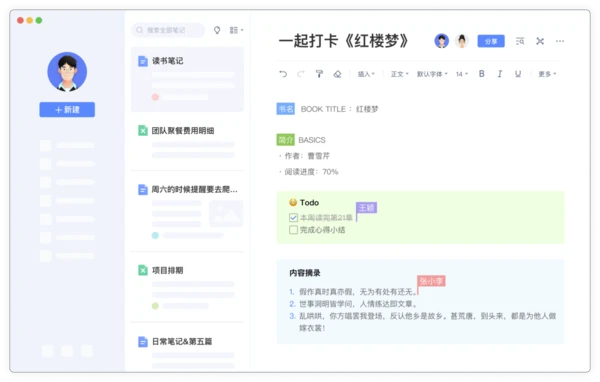
Task: Open the 插入 insert dropdown
Action: tap(366, 74)
